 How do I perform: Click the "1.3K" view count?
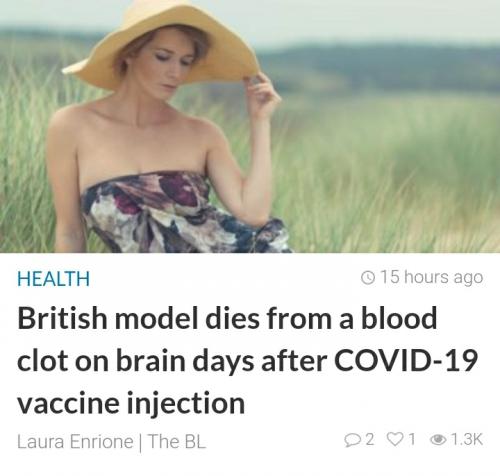466,440
